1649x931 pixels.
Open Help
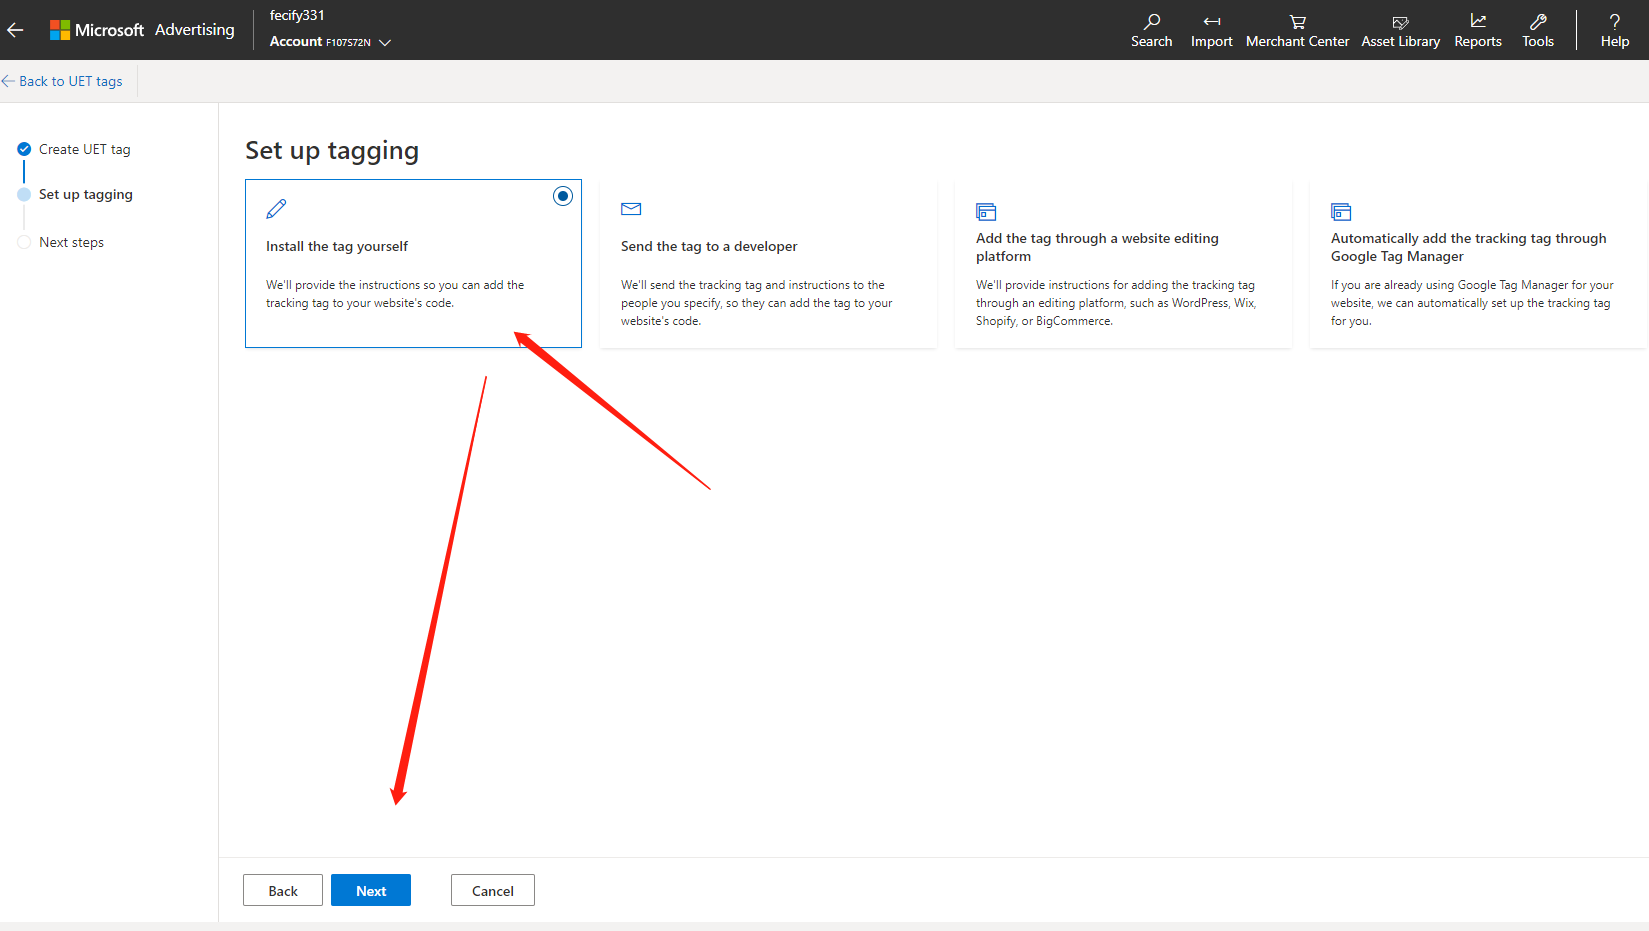(x=1615, y=30)
